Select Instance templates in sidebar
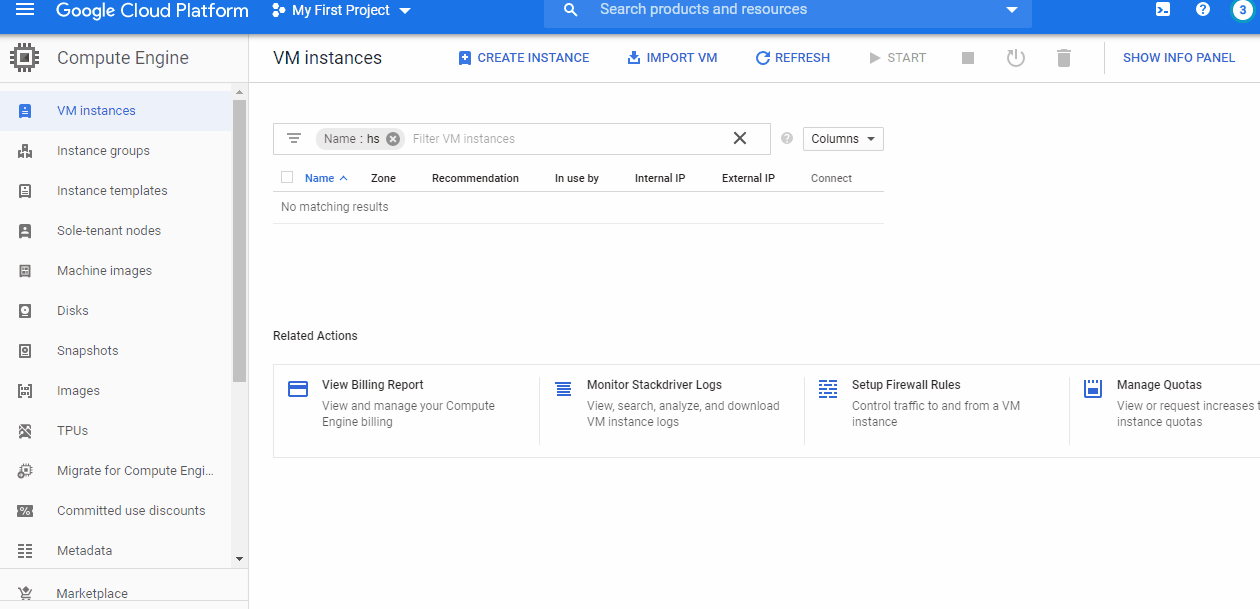This screenshot has height=609, width=1260. click(x=112, y=191)
